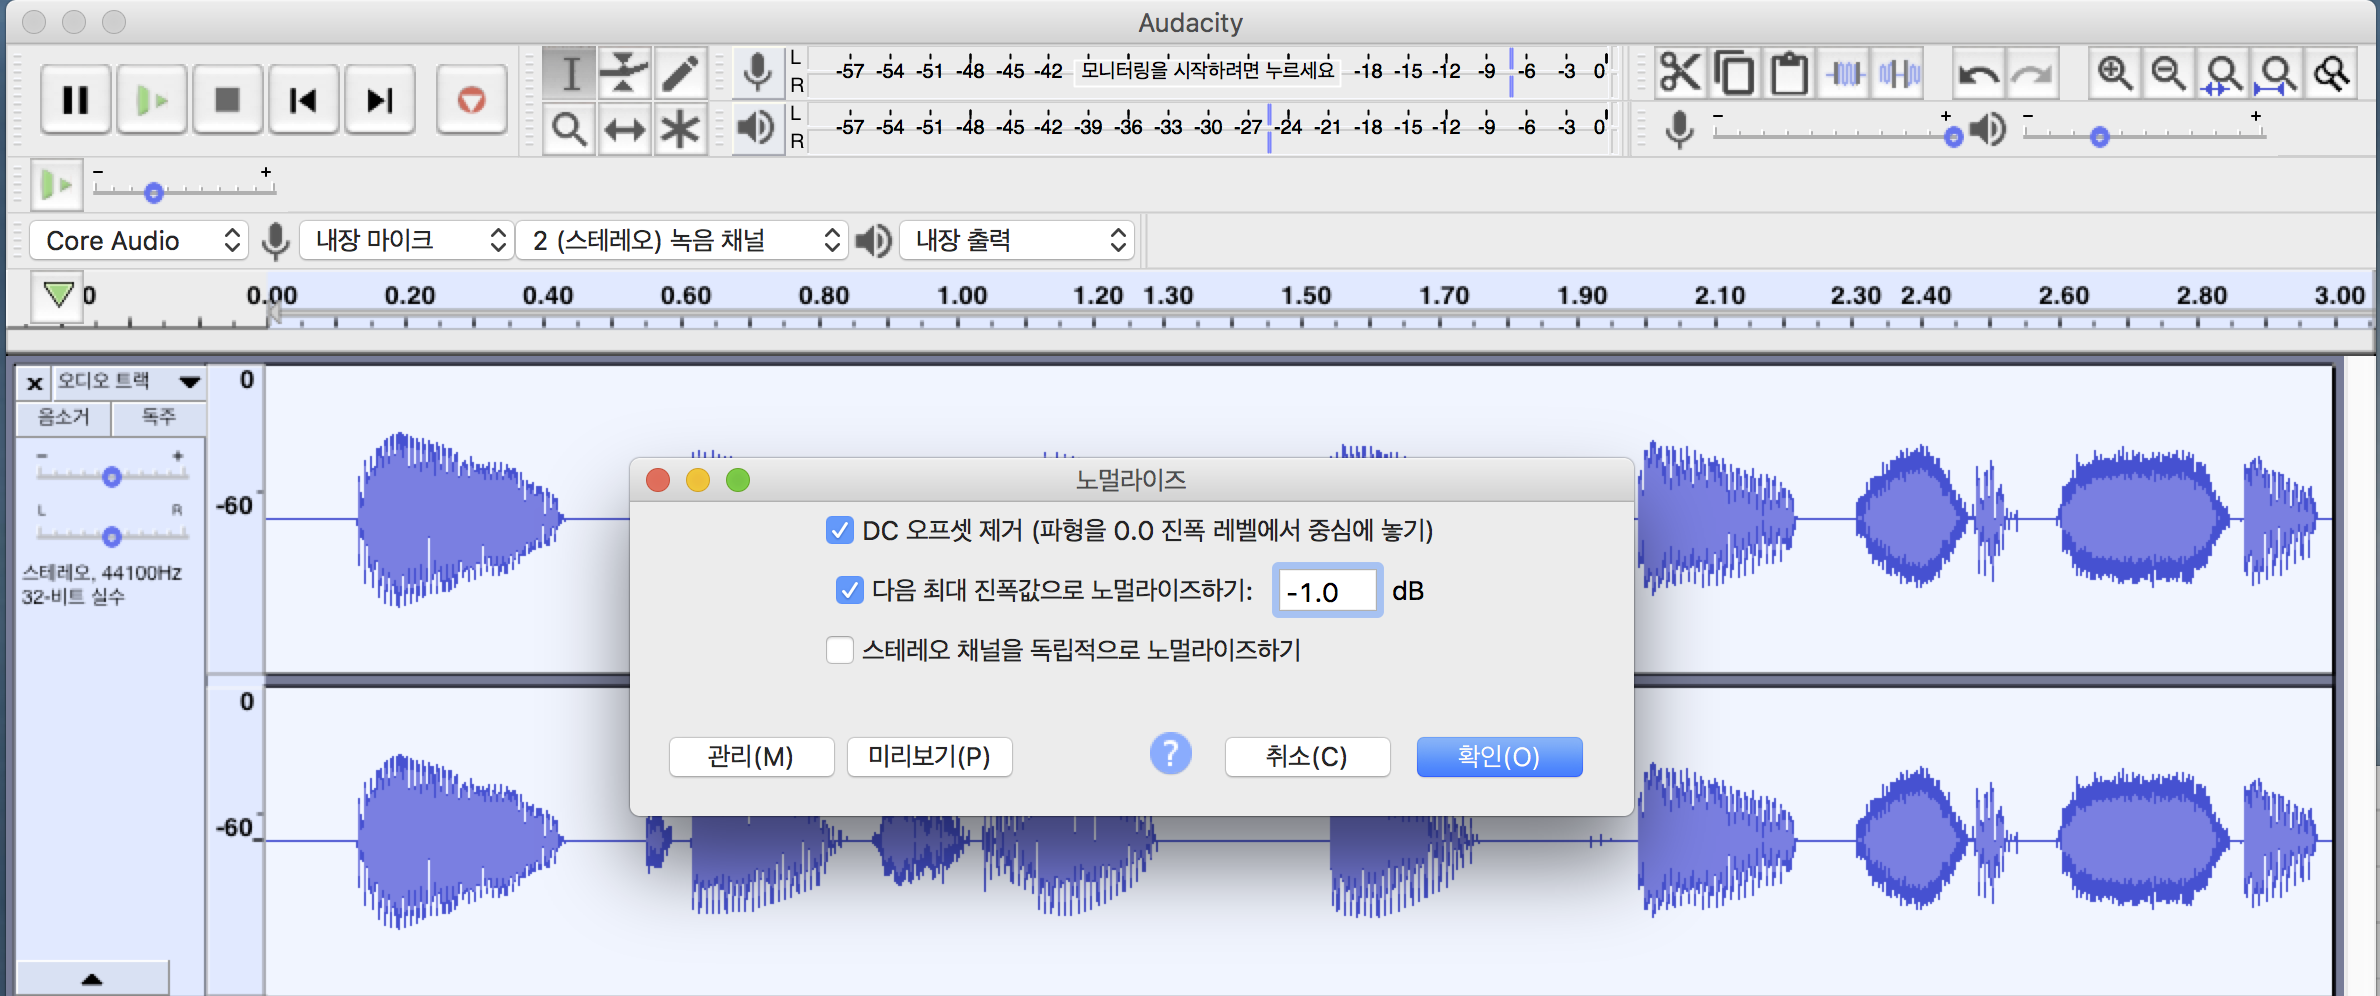
Task: Select the Draw pencil tool
Action: [x=680, y=72]
